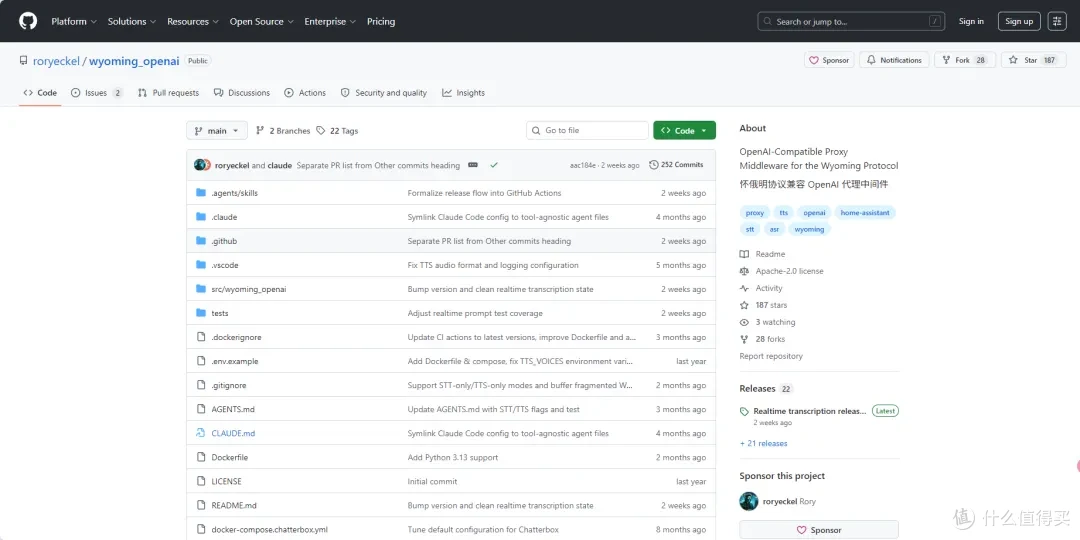Image resolution: width=1080 pixels, height=540 pixels.
Task: Click the GitHub logo icon
Action: point(28,21)
